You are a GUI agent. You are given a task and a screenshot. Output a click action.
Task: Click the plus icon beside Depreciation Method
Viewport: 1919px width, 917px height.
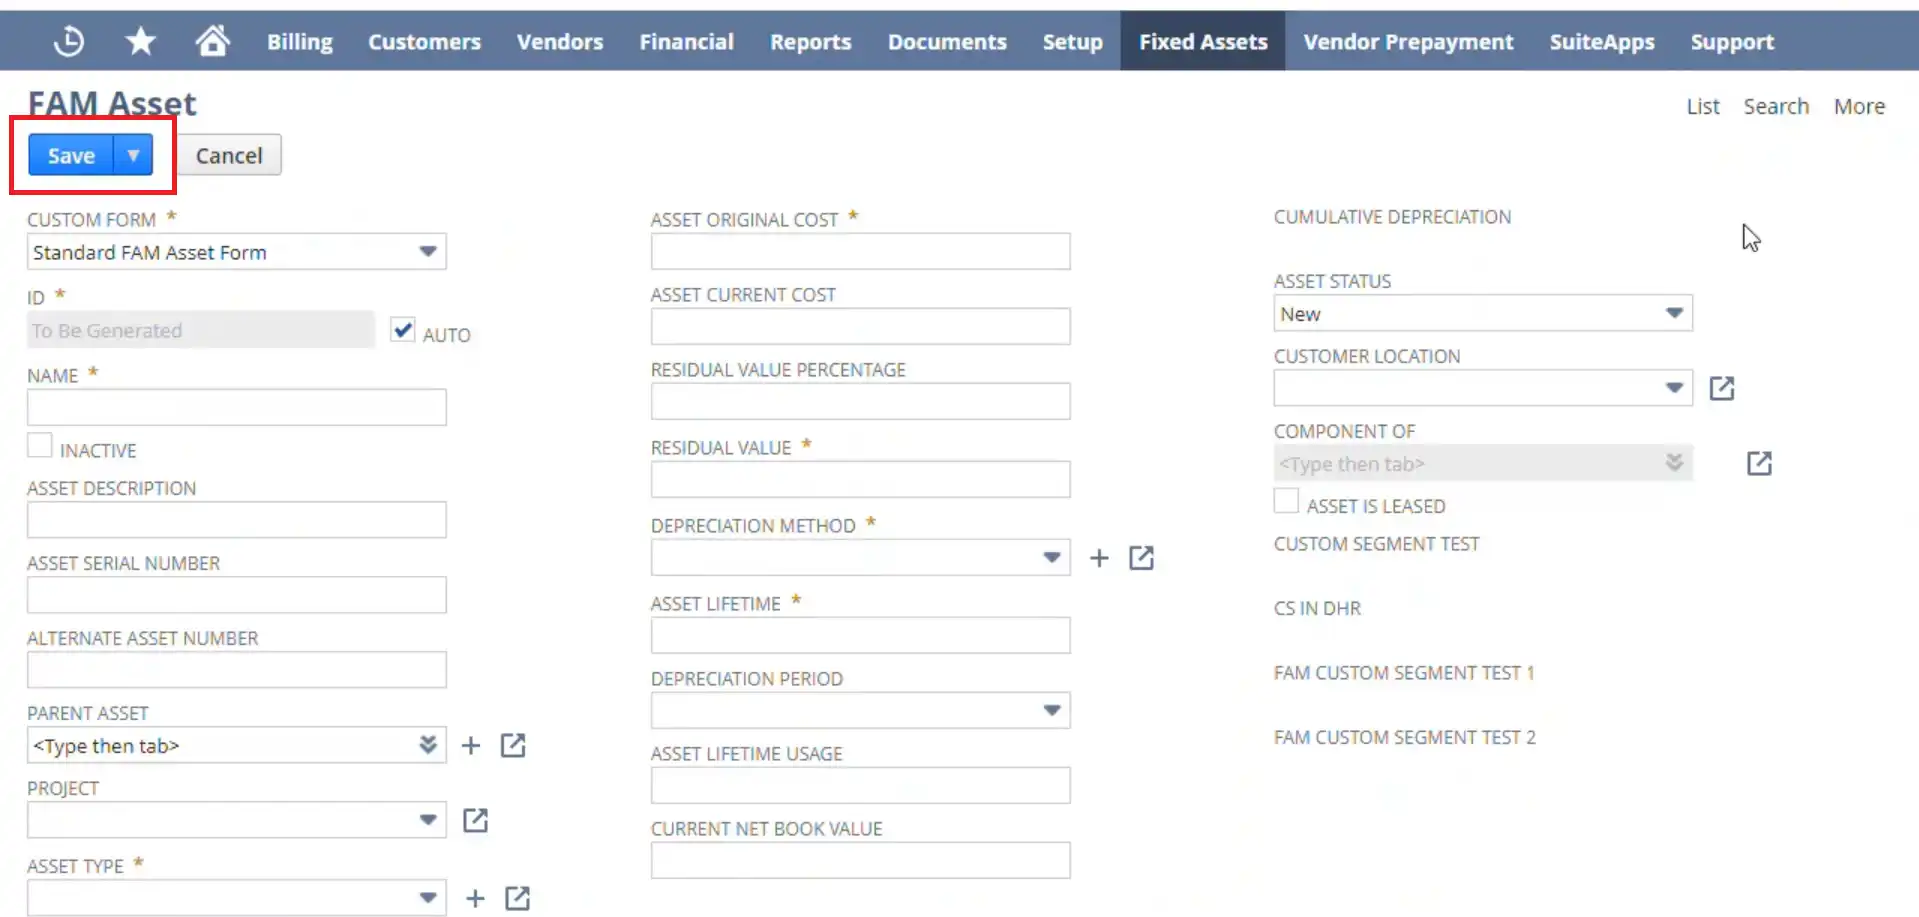[1098, 558]
